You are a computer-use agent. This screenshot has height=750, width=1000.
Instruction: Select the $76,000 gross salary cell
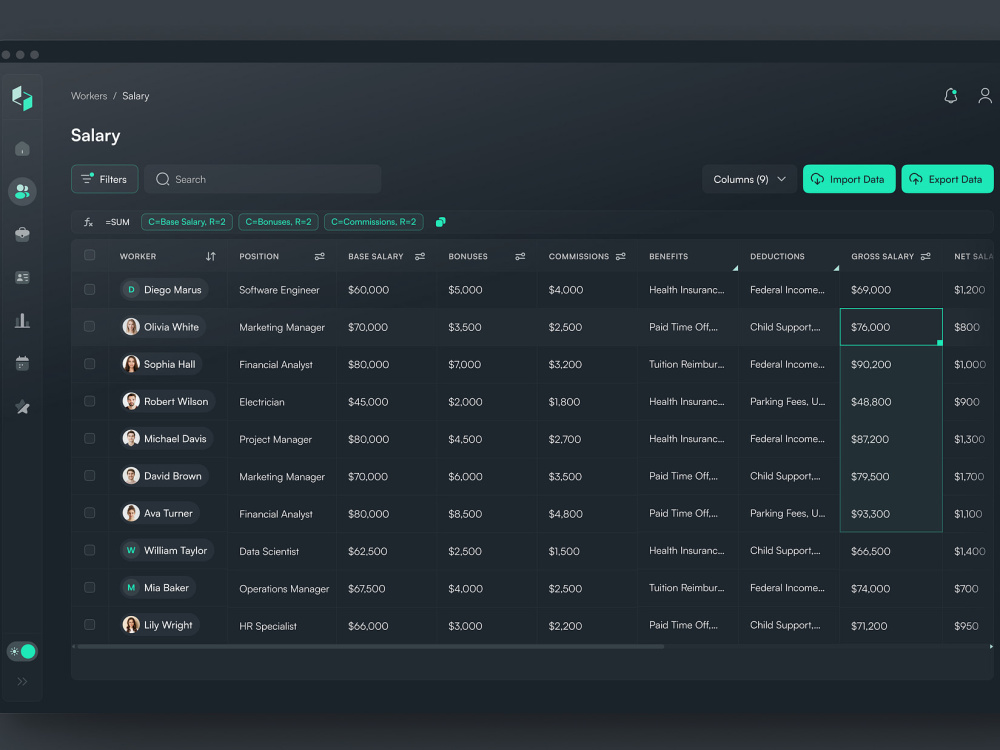point(891,327)
